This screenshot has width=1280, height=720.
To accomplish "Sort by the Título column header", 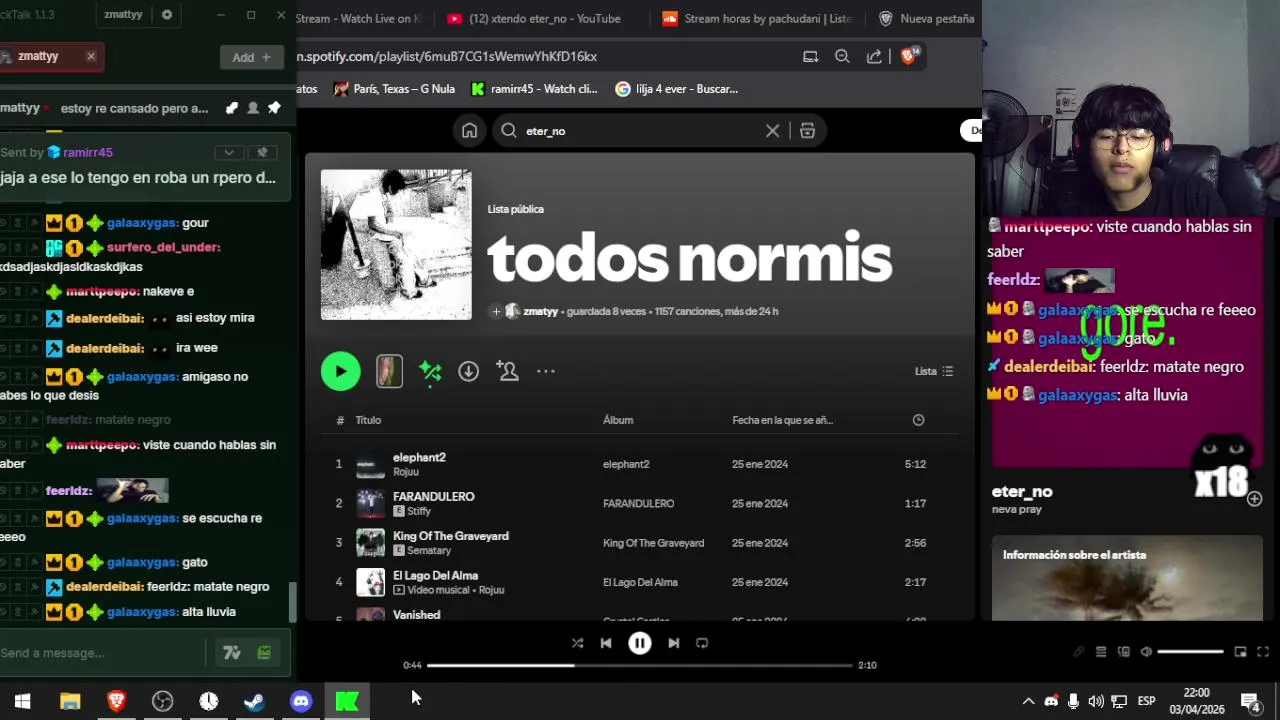I will point(368,420).
